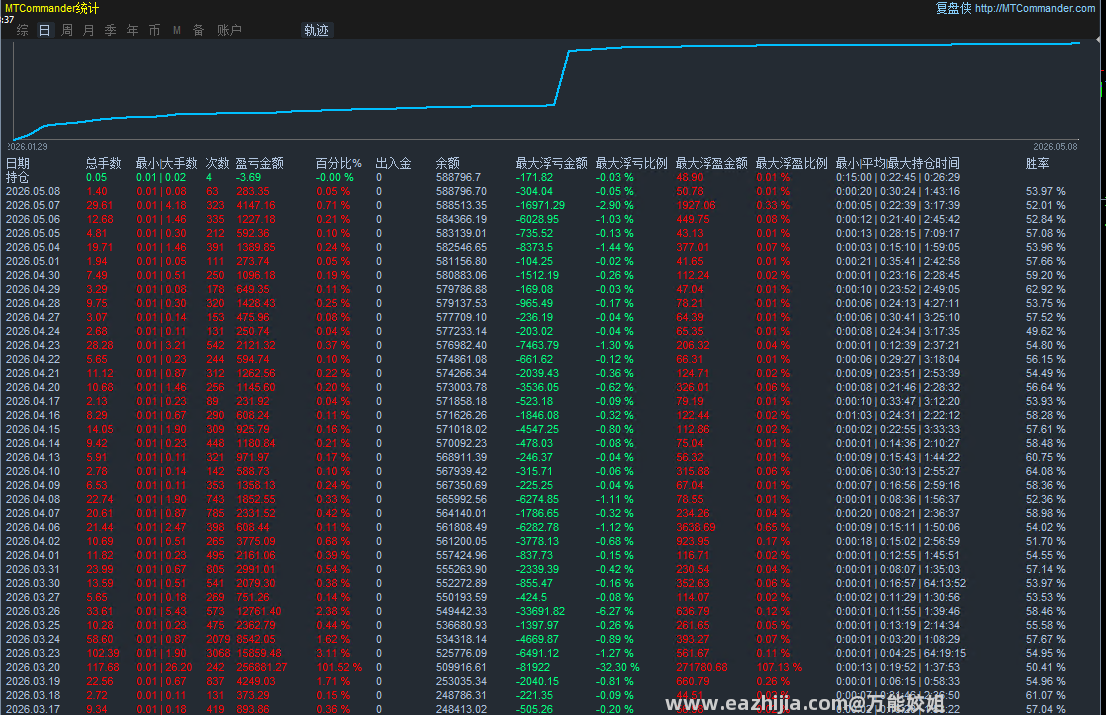The width and height of the screenshot is (1106, 715).
Task: Click the 出入金 column header
Action: 394,164
